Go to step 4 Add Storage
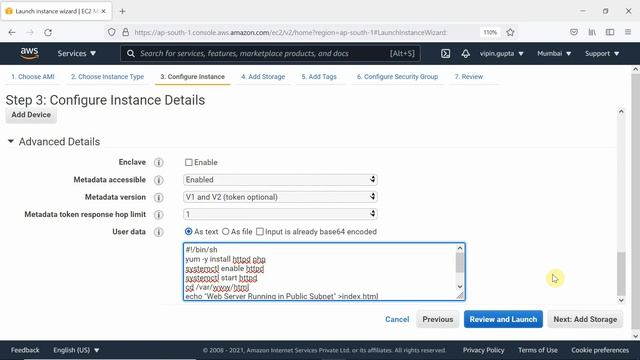Image resolution: width=640 pixels, height=360 pixels. [x=263, y=77]
